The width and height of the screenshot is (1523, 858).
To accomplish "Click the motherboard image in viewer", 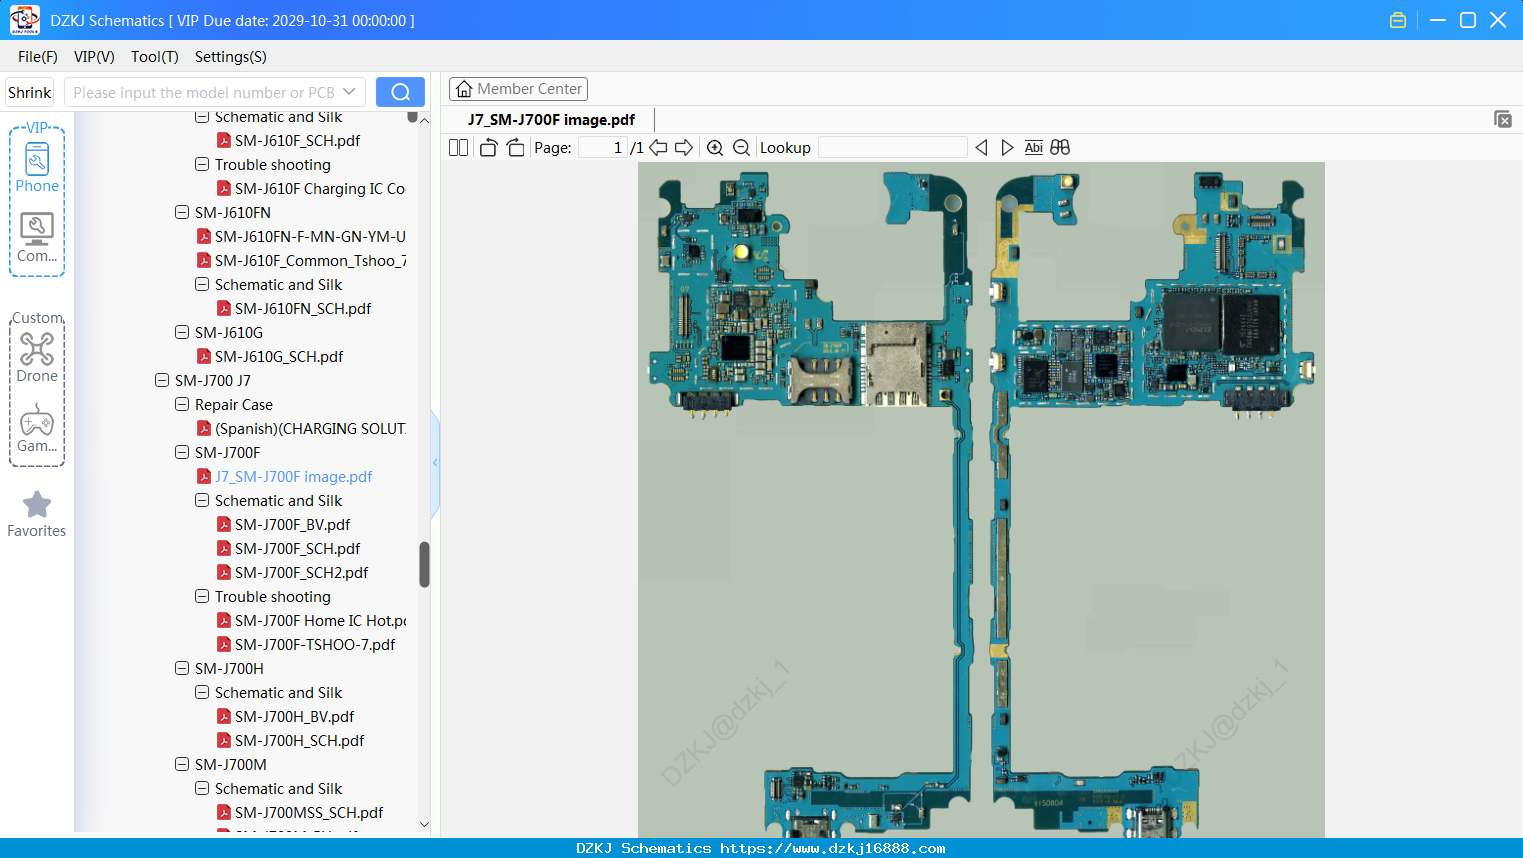I will point(981,500).
